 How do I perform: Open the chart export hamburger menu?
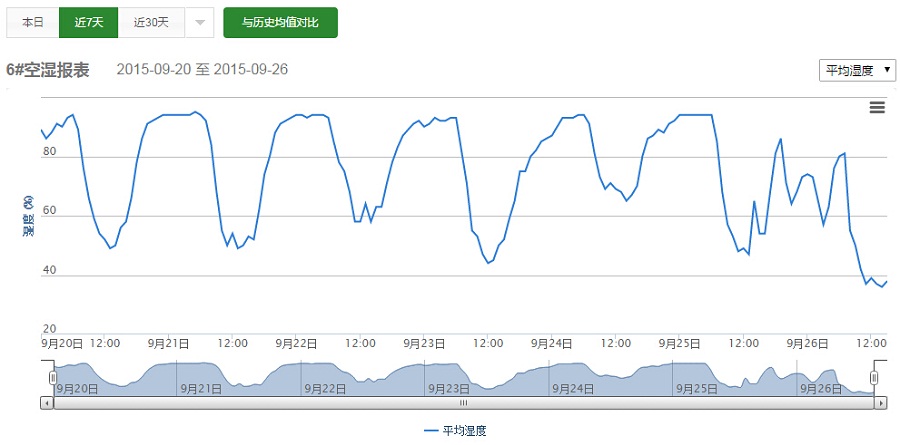click(877, 108)
